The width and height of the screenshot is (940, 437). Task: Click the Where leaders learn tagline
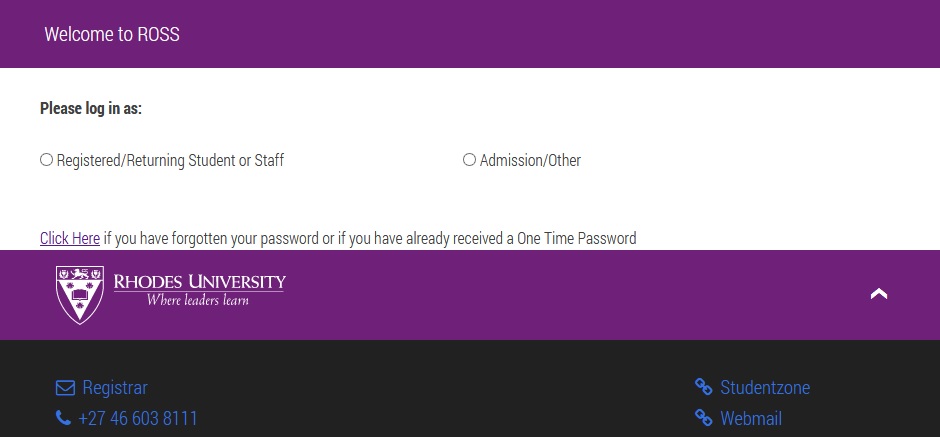[x=197, y=300]
